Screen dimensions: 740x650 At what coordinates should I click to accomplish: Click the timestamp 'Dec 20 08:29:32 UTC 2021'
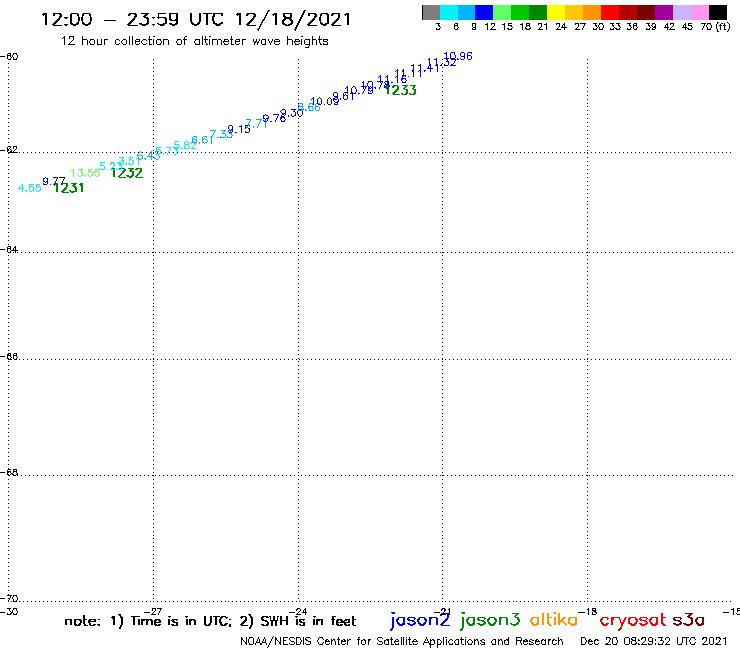pyautogui.click(x=654, y=641)
